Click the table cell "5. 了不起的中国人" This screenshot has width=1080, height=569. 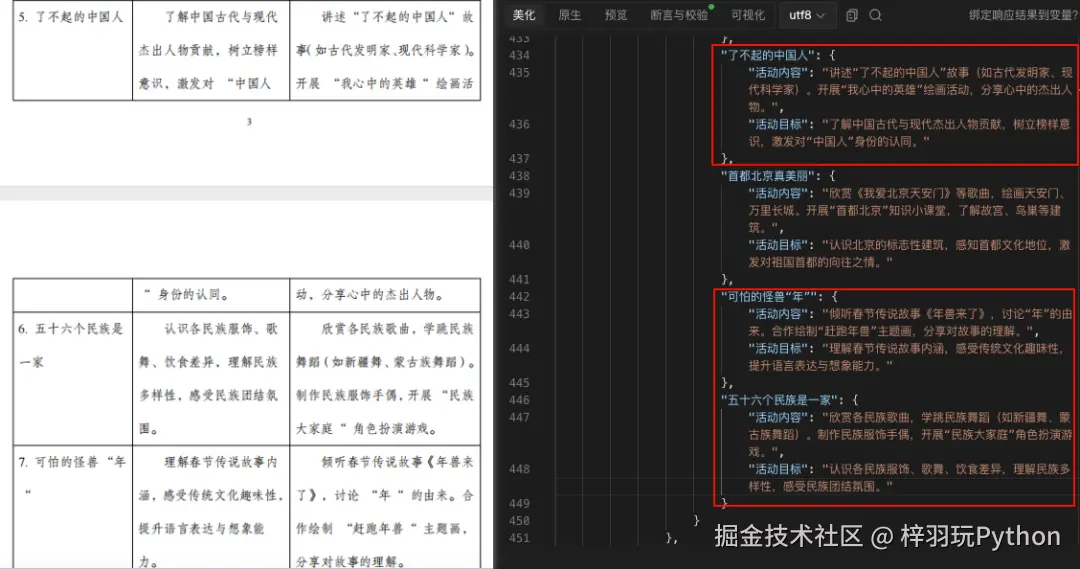(69, 18)
